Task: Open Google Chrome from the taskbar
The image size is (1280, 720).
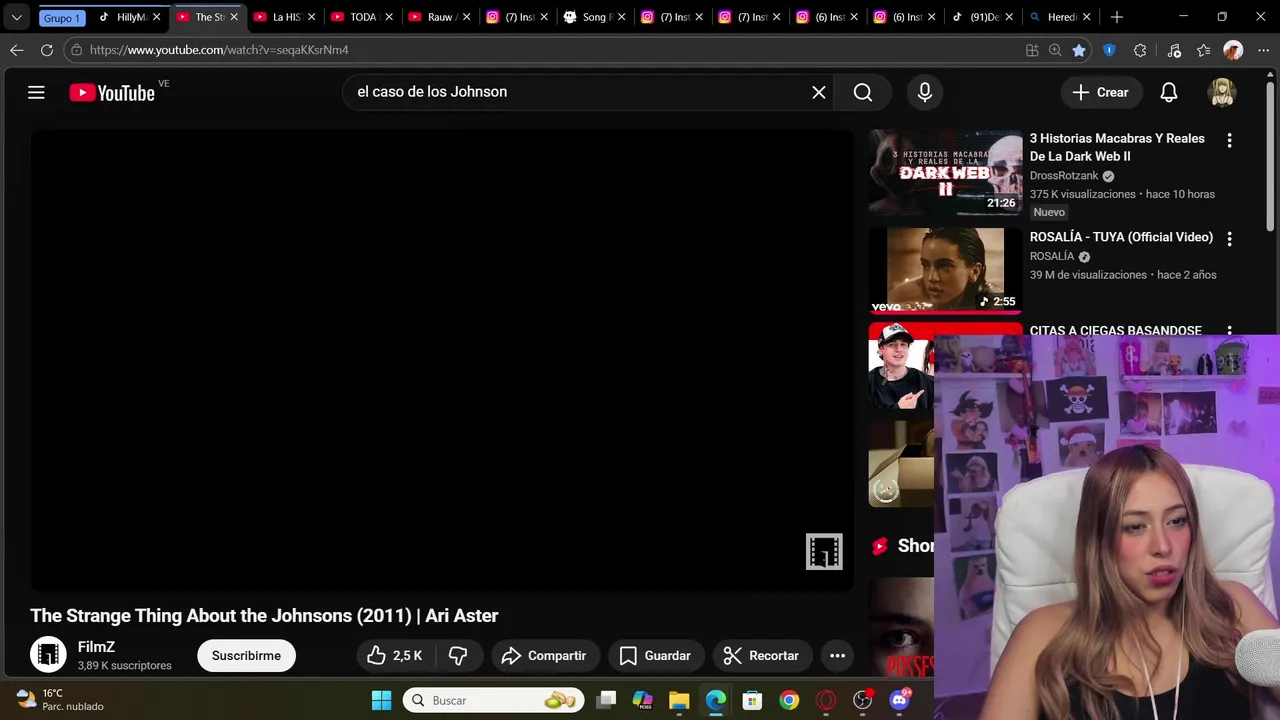Action: pyautogui.click(x=789, y=700)
